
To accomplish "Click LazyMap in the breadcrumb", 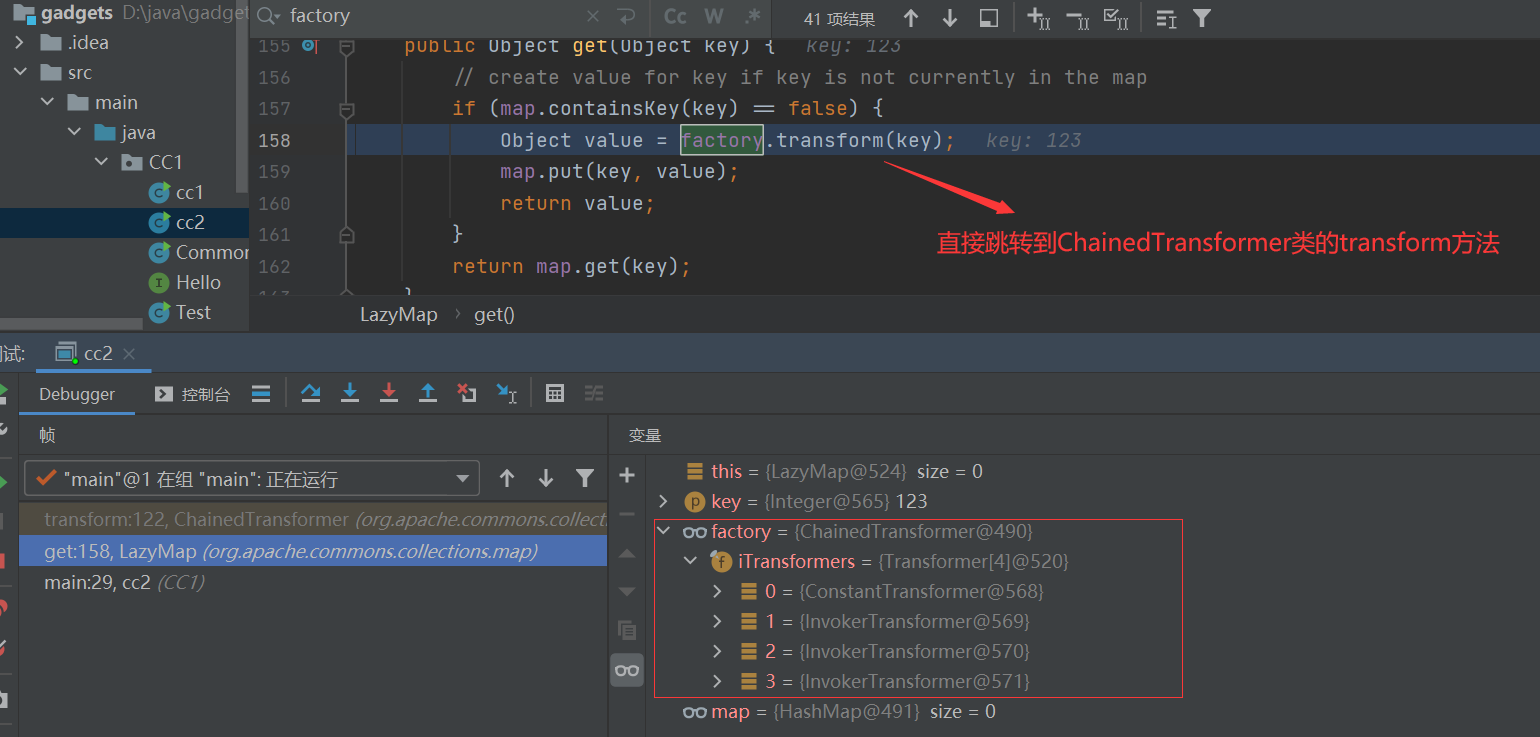I will coord(399,315).
